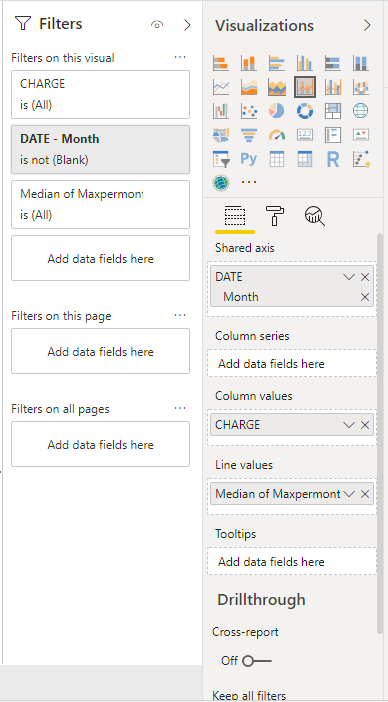The height and width of the screenshot is (702, 388).
Task: Select the area chart visual
Action: [248, 87]
